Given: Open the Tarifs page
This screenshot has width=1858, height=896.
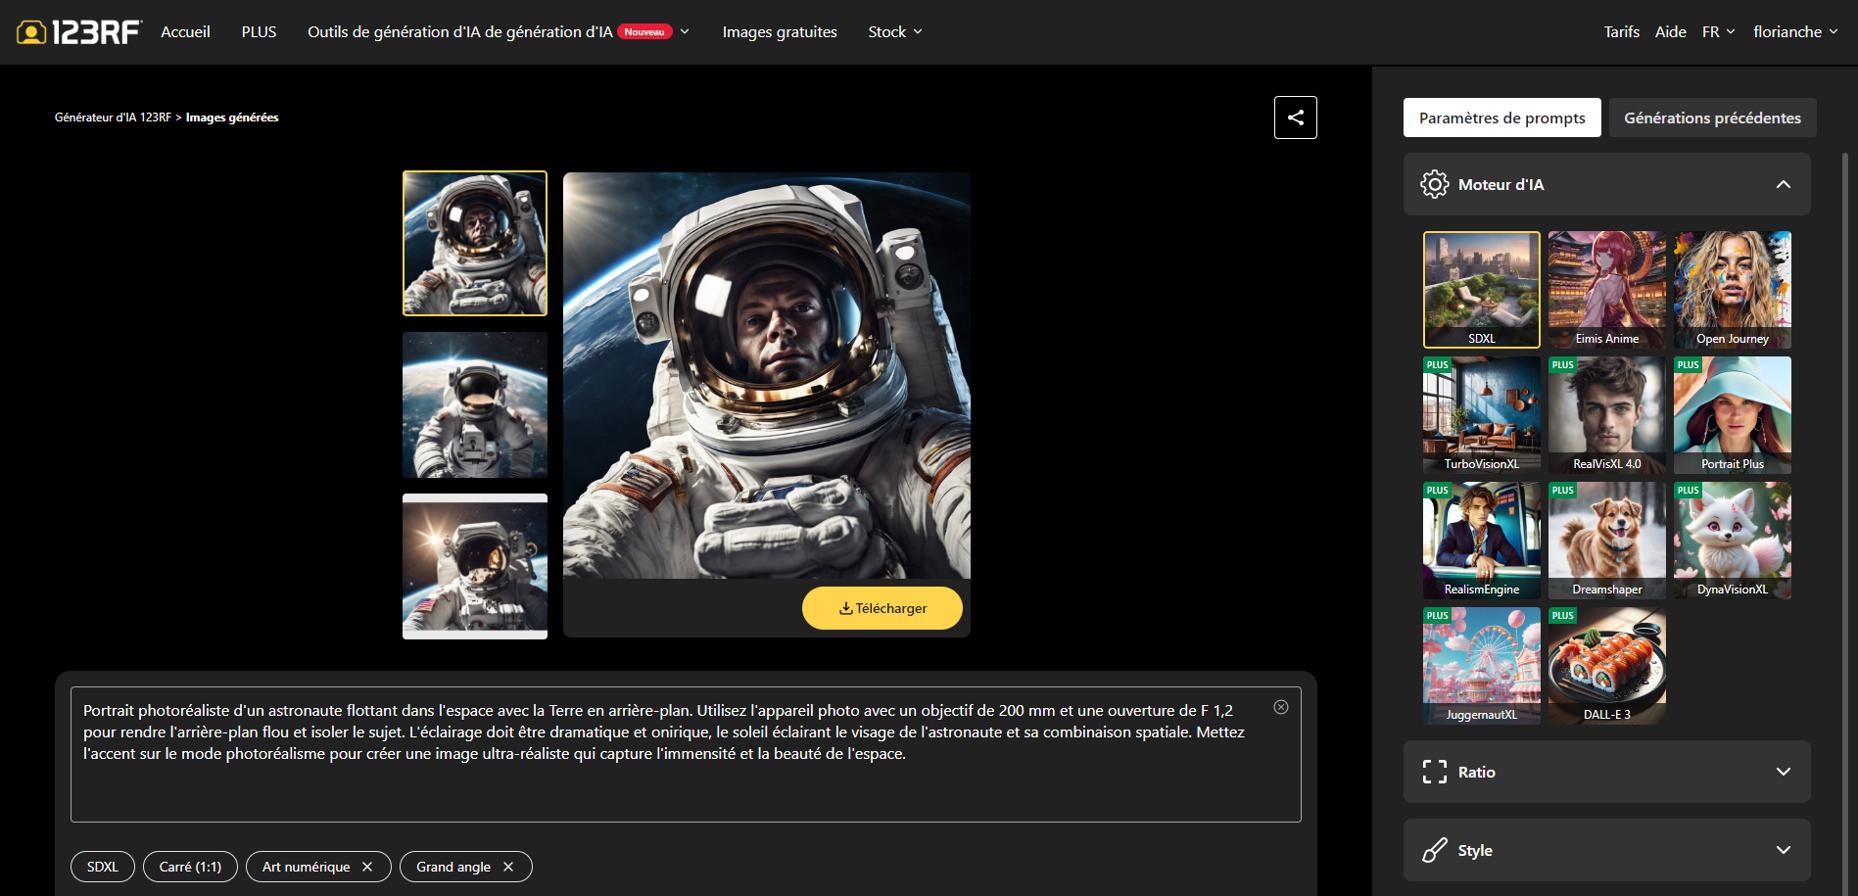Looking at the screenshot, I should [x=1621, y=32].
